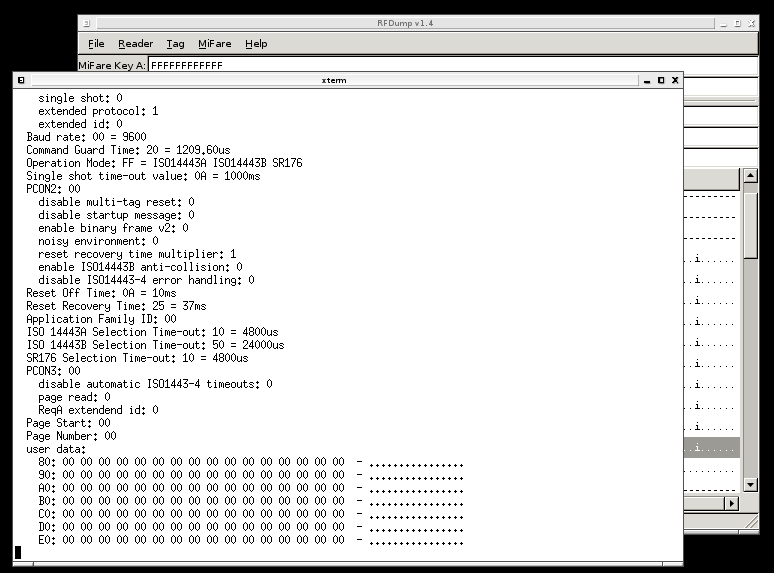
Task: Click 'extended protocol: 1' line
Action: pos(98,111)
